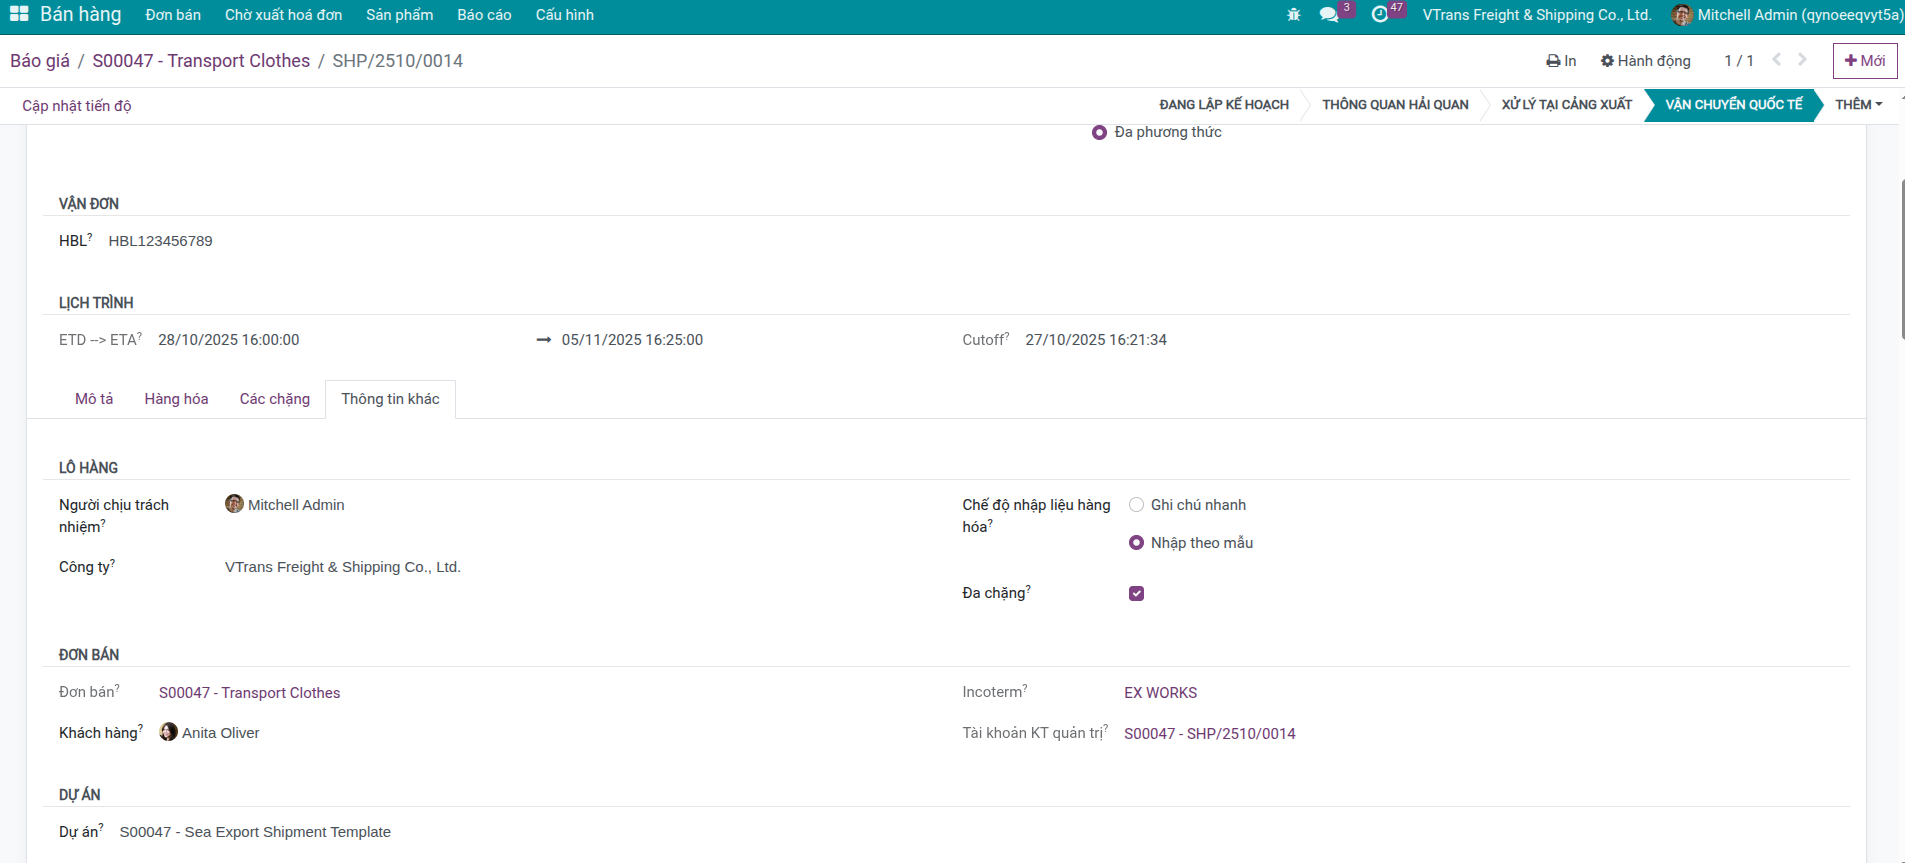Image resolution: width=1905 pixels, height=863 pixels.
Task: Click the debug bug icon in navbar
Action: 1293,15
